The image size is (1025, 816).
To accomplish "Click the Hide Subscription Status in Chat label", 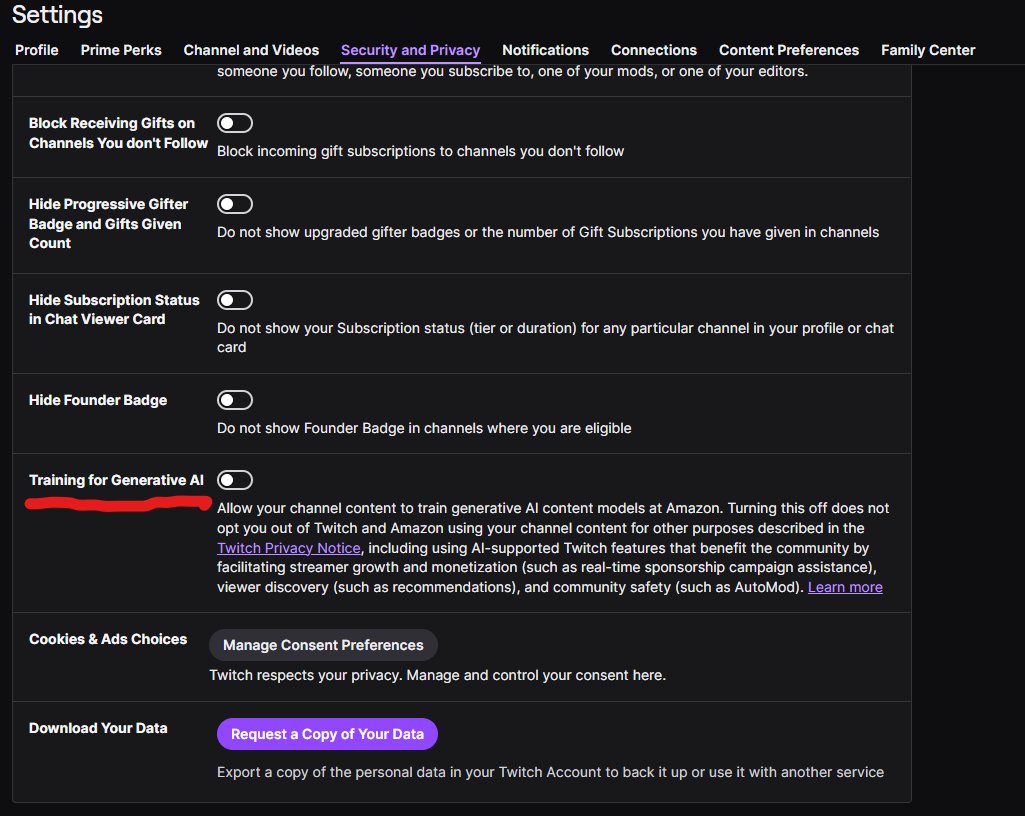I will 114,309.
